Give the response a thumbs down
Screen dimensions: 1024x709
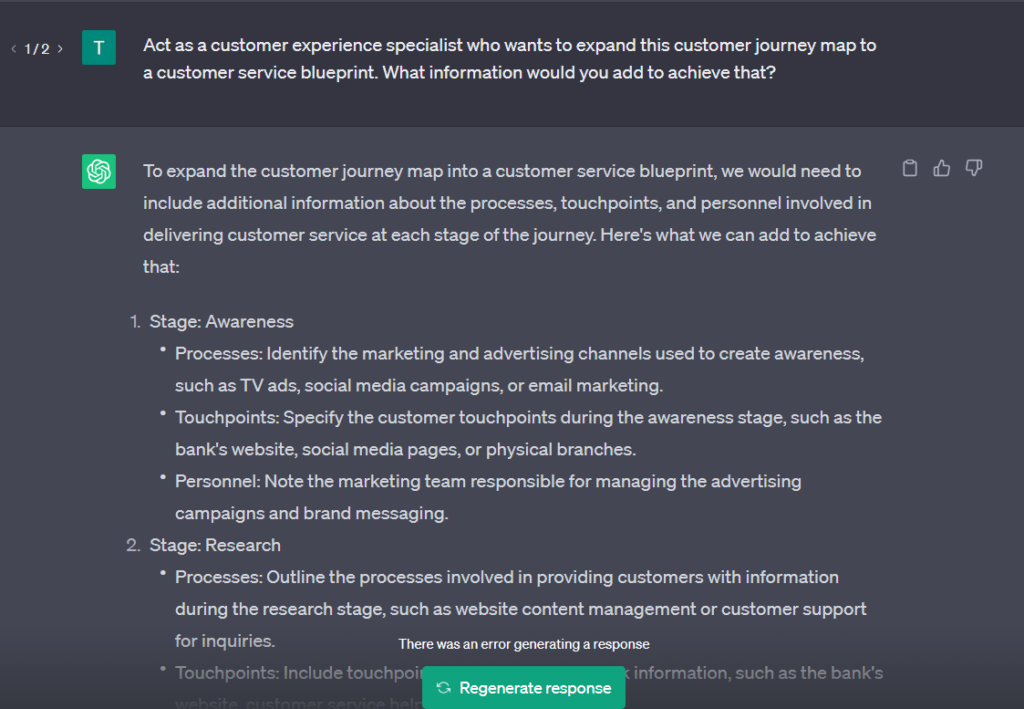(x=974, y=168)
